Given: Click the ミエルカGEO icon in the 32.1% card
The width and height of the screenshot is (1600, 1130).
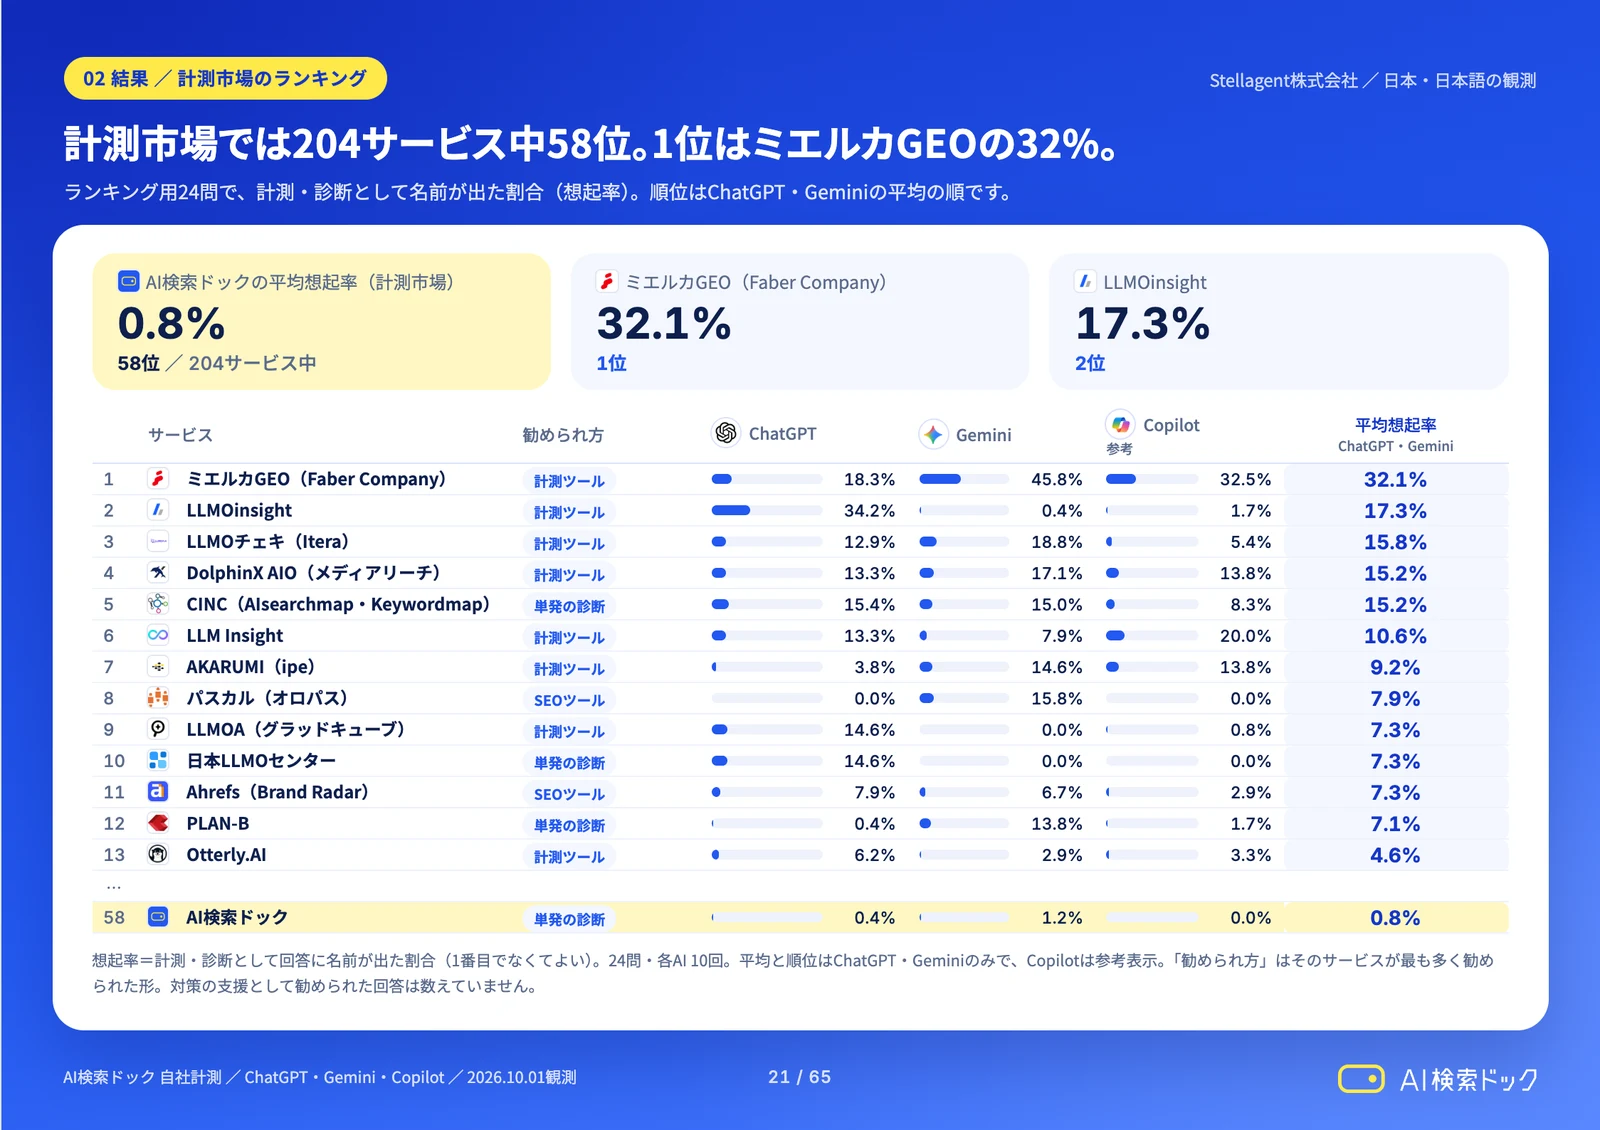Looking at the screenshot, I should (x=607, y=282).
